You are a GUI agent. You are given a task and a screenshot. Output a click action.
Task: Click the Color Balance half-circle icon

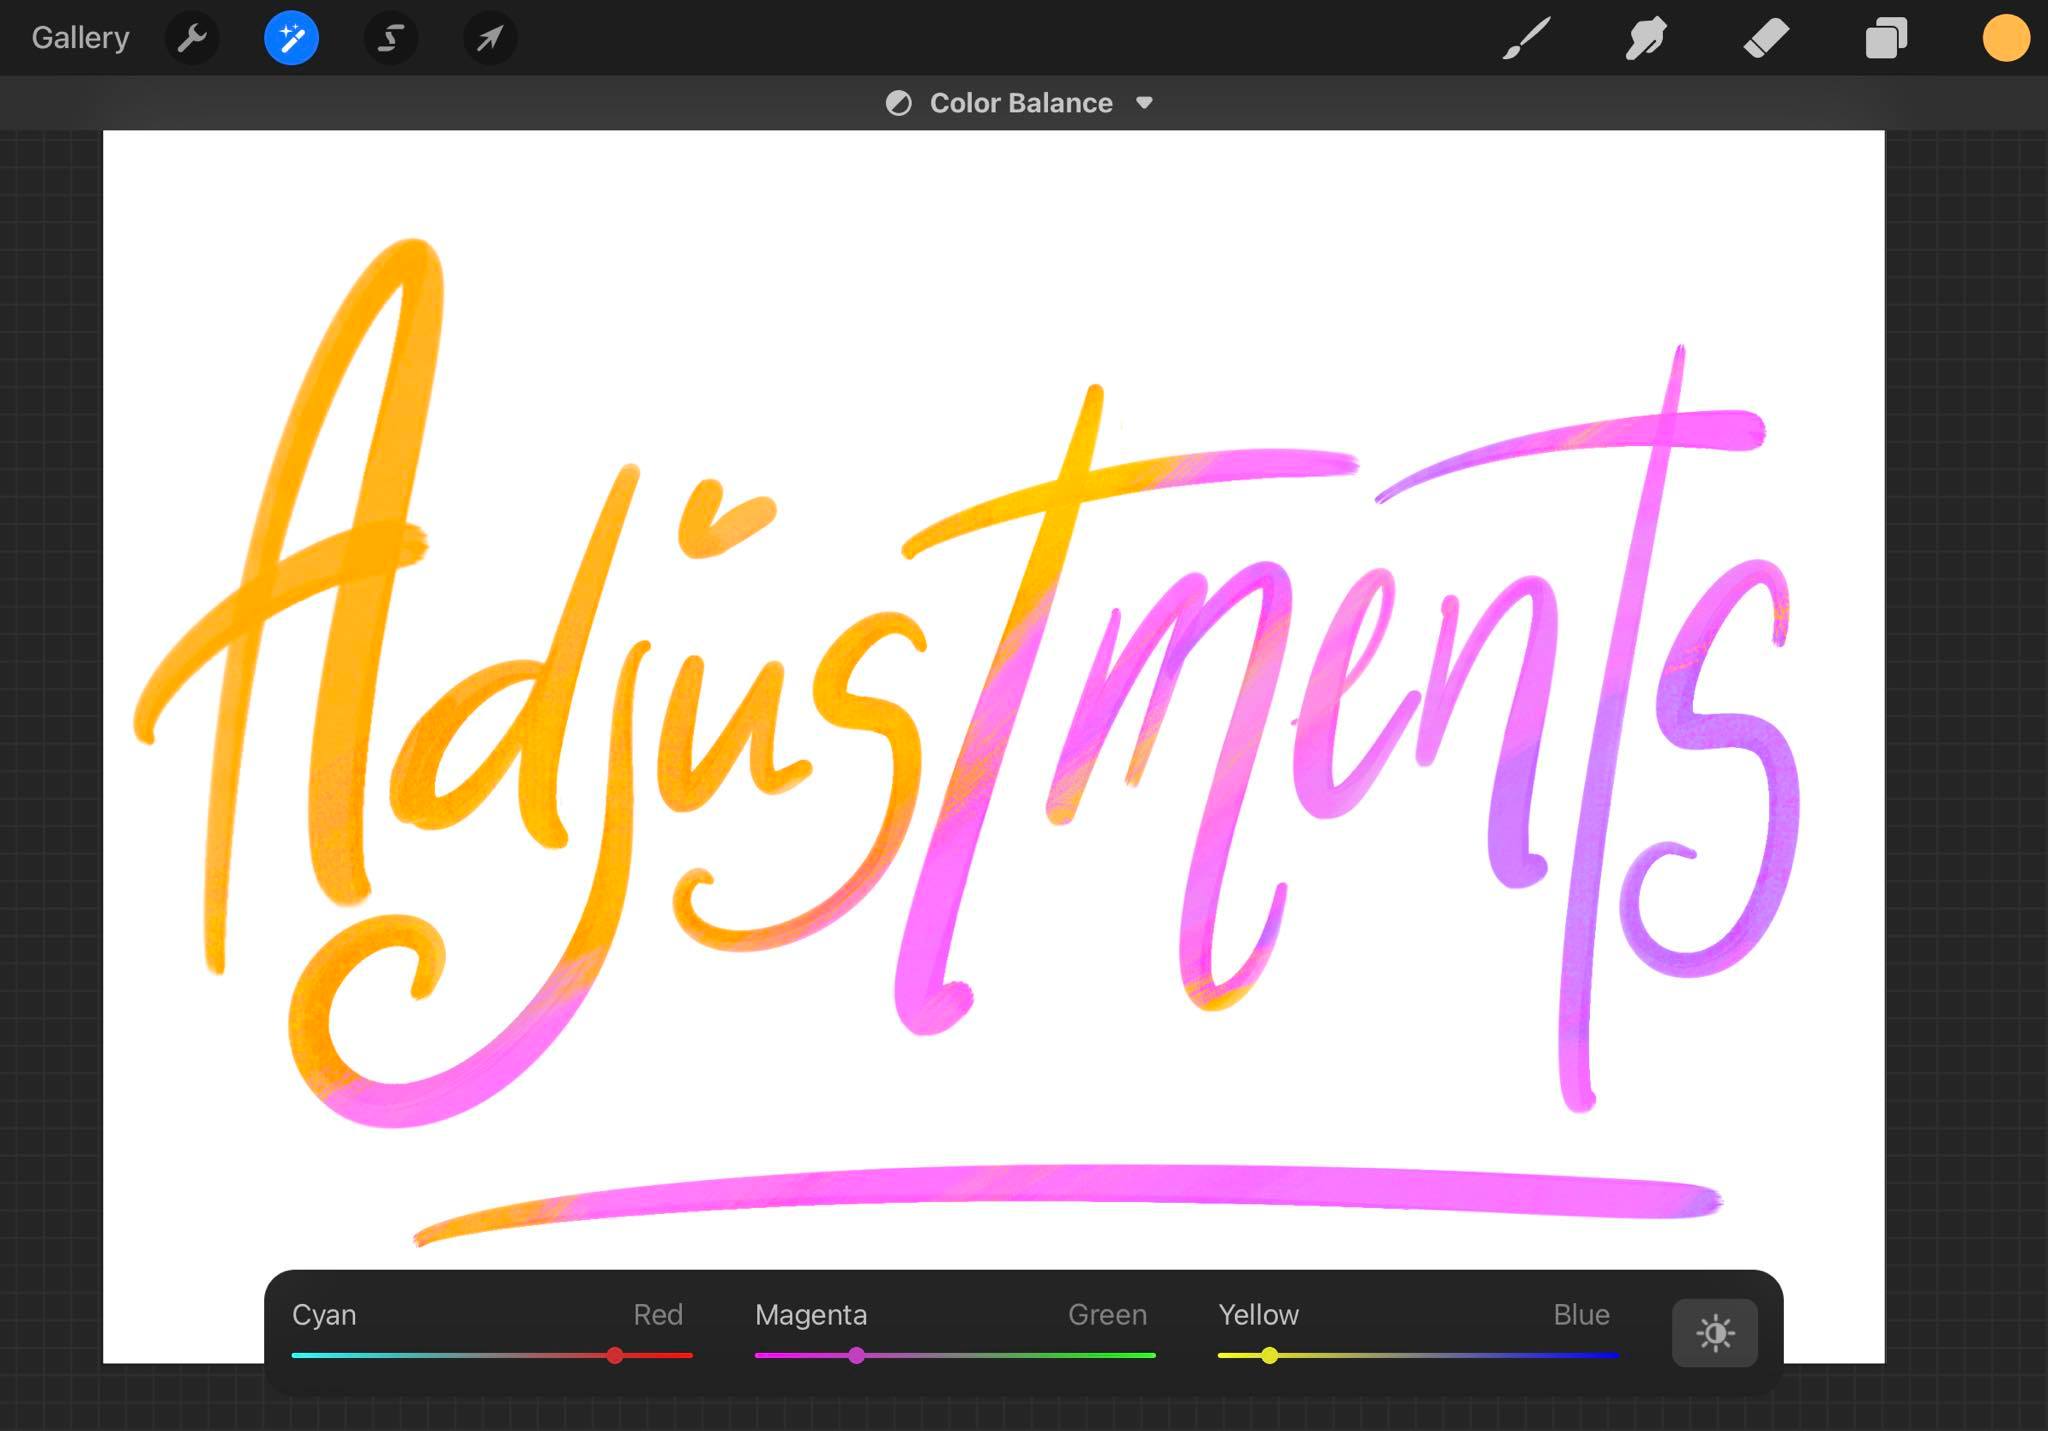[898, 103]
